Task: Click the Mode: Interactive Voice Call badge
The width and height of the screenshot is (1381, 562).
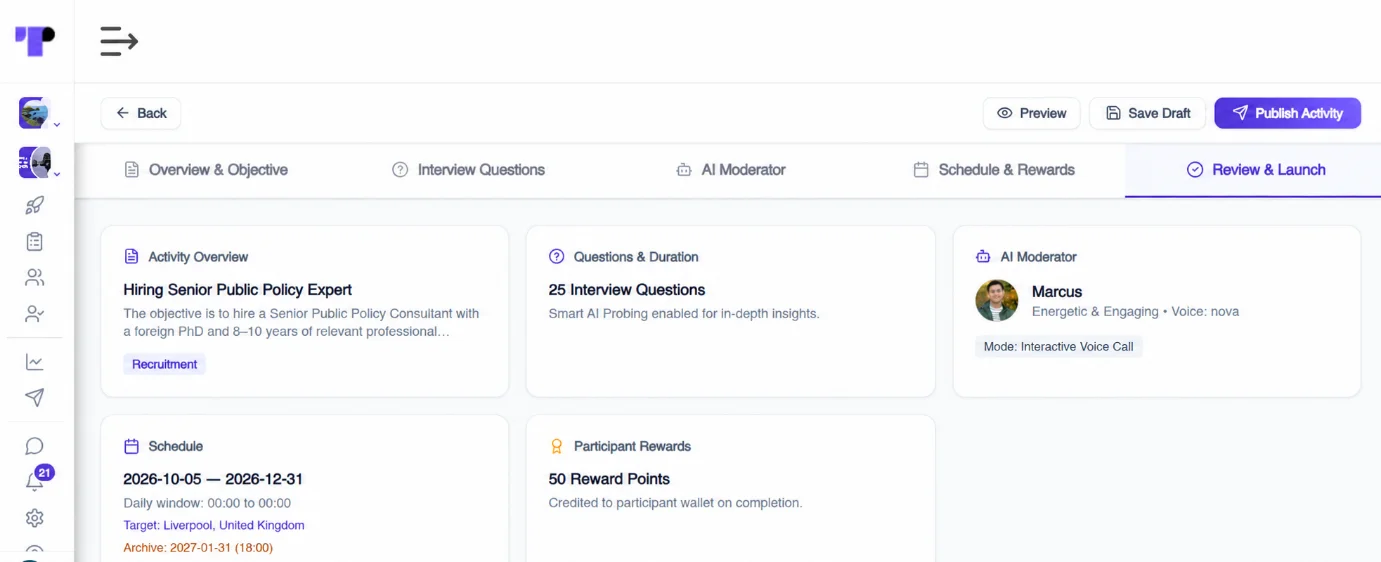Action: point(1058,347)
